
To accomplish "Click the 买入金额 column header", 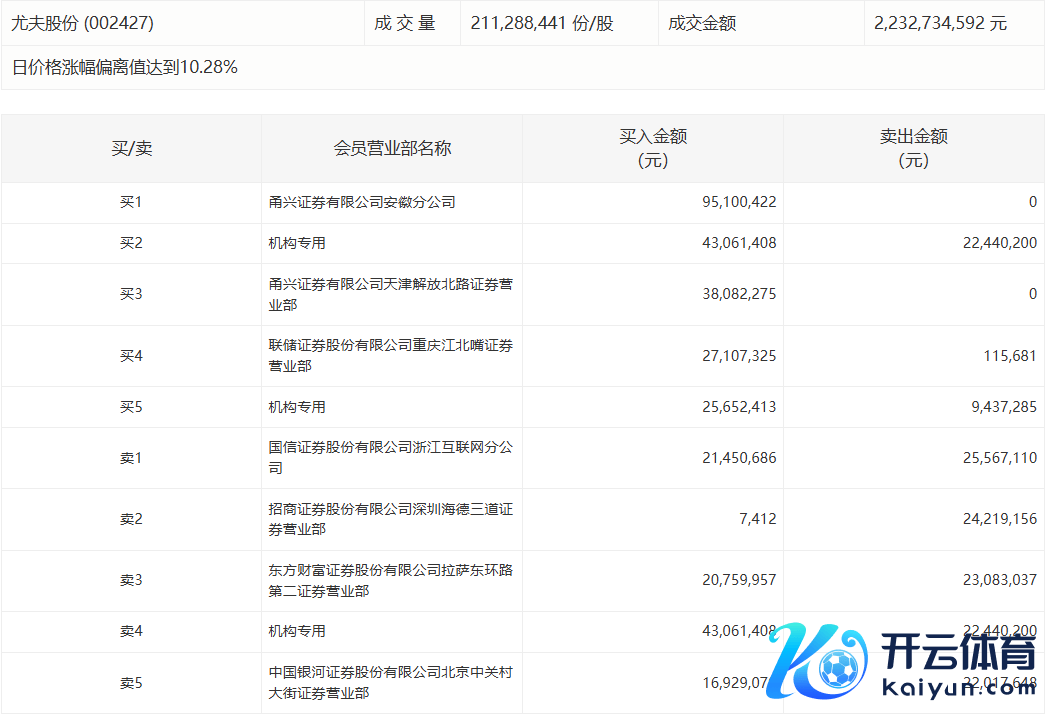I will (x=652, y=148).
